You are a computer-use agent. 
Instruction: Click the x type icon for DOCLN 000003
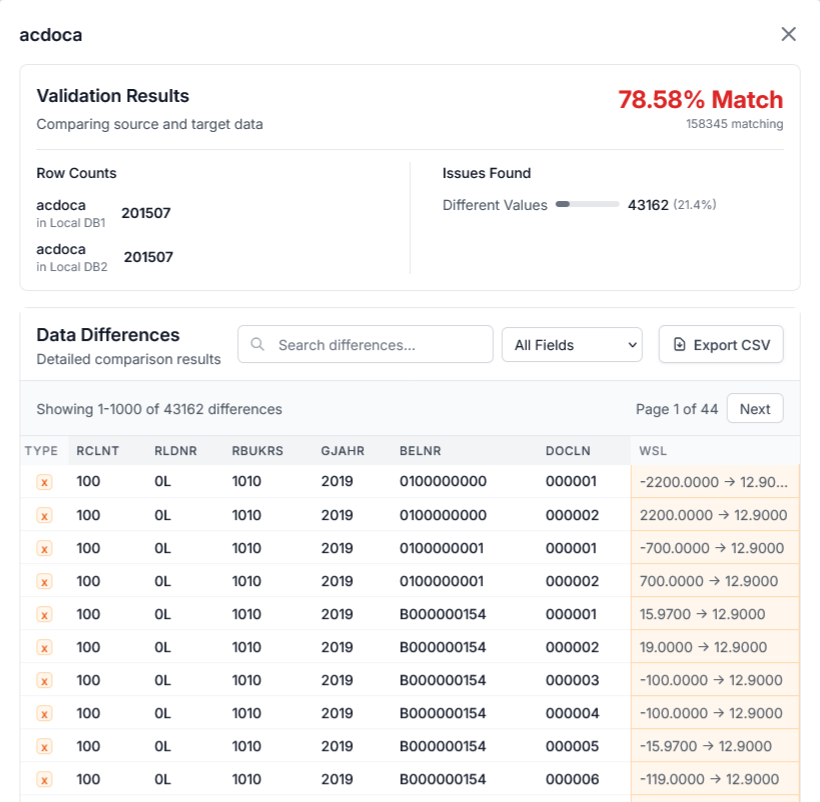tap(44, 680)
